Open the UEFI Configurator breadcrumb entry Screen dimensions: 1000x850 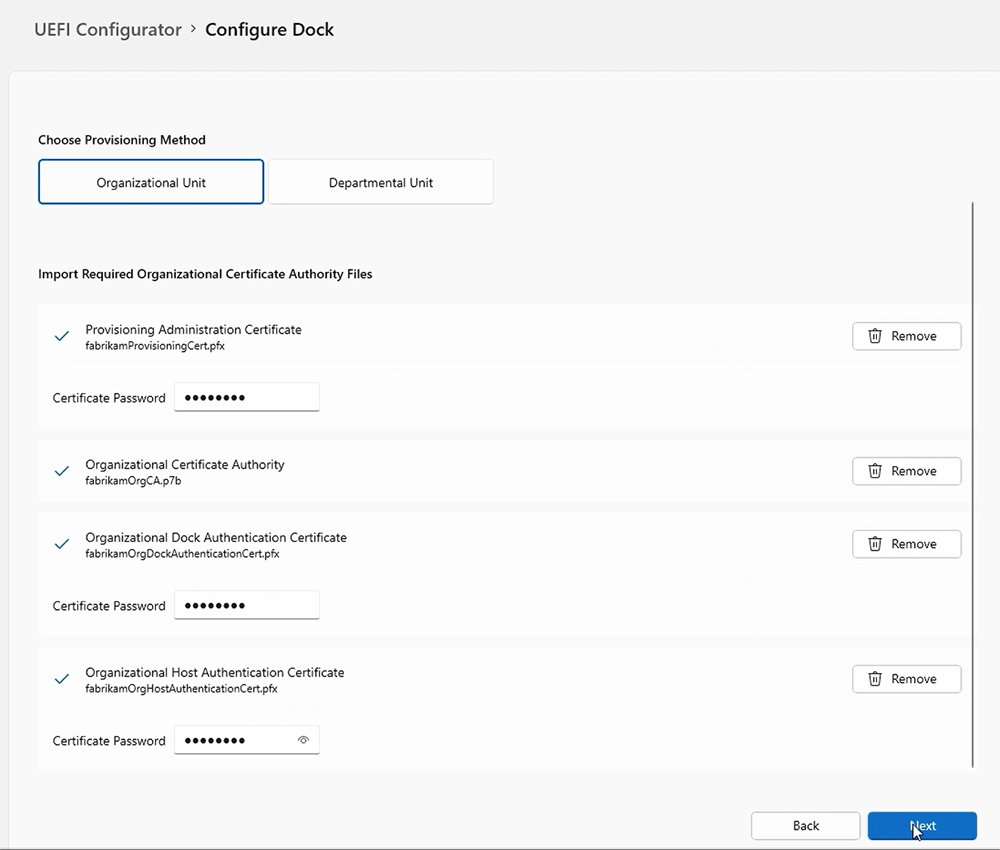coord(107,30)
